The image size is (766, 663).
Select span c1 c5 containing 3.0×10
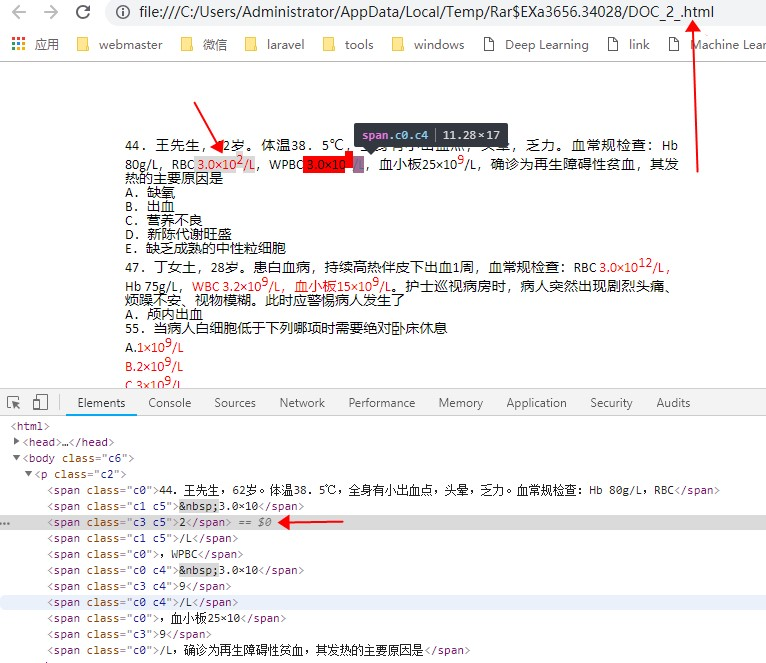176,506
